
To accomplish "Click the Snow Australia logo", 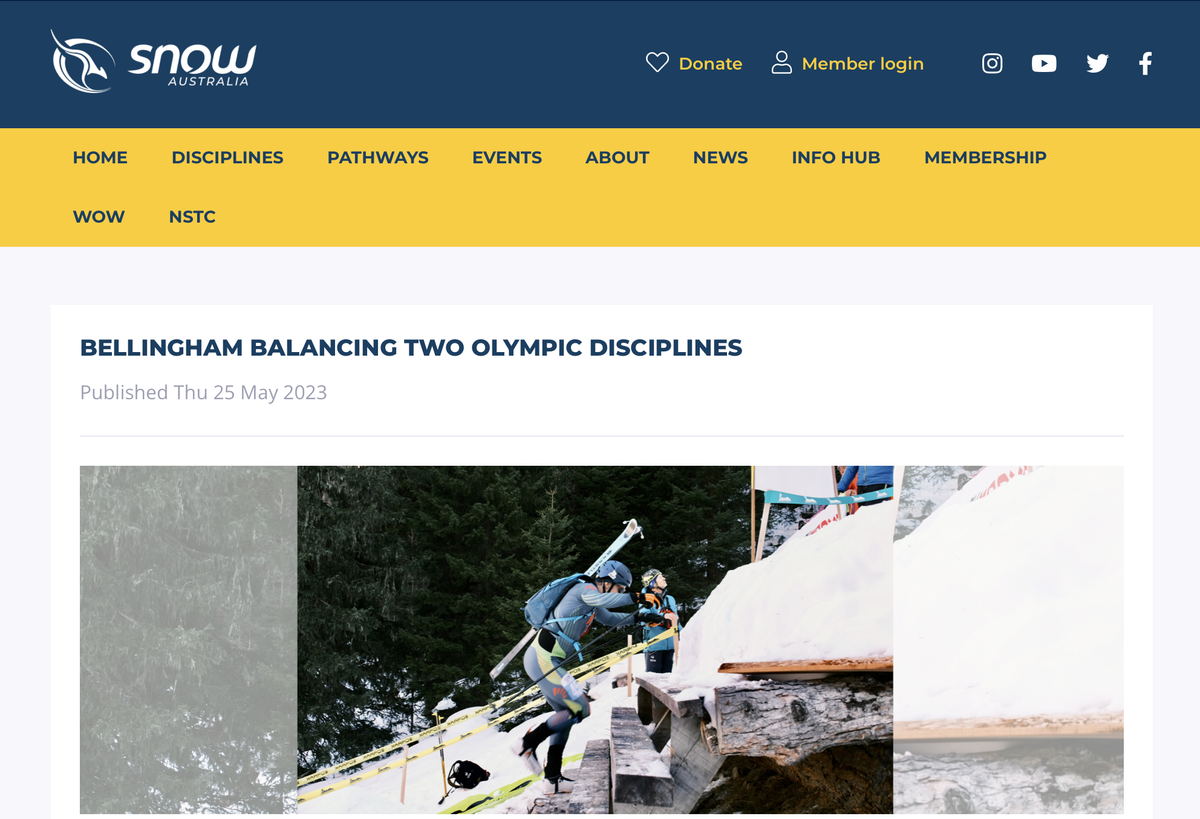I will coord(154,62).
